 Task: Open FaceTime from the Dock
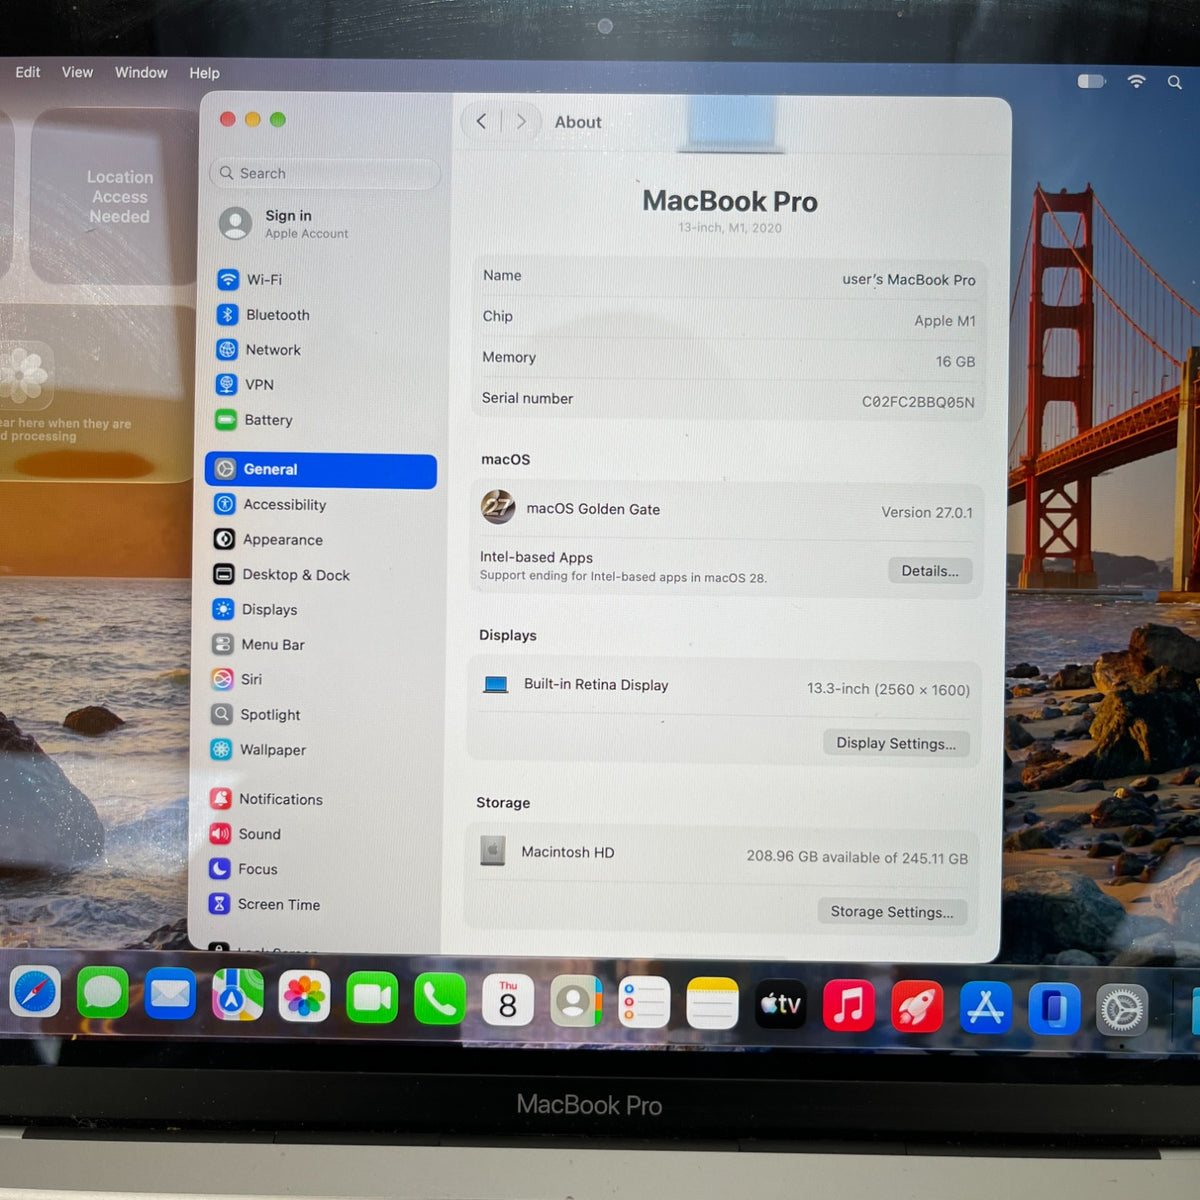pos(372,999)
